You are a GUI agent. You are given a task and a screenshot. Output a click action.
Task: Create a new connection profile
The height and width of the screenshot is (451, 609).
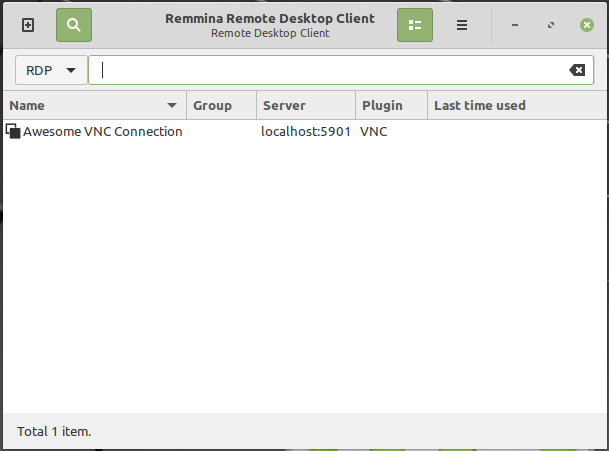pos(28,25)
